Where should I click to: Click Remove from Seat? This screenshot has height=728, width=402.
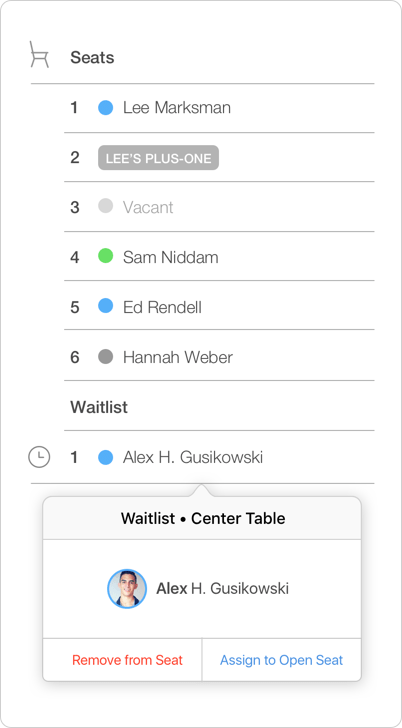point(127,660)
